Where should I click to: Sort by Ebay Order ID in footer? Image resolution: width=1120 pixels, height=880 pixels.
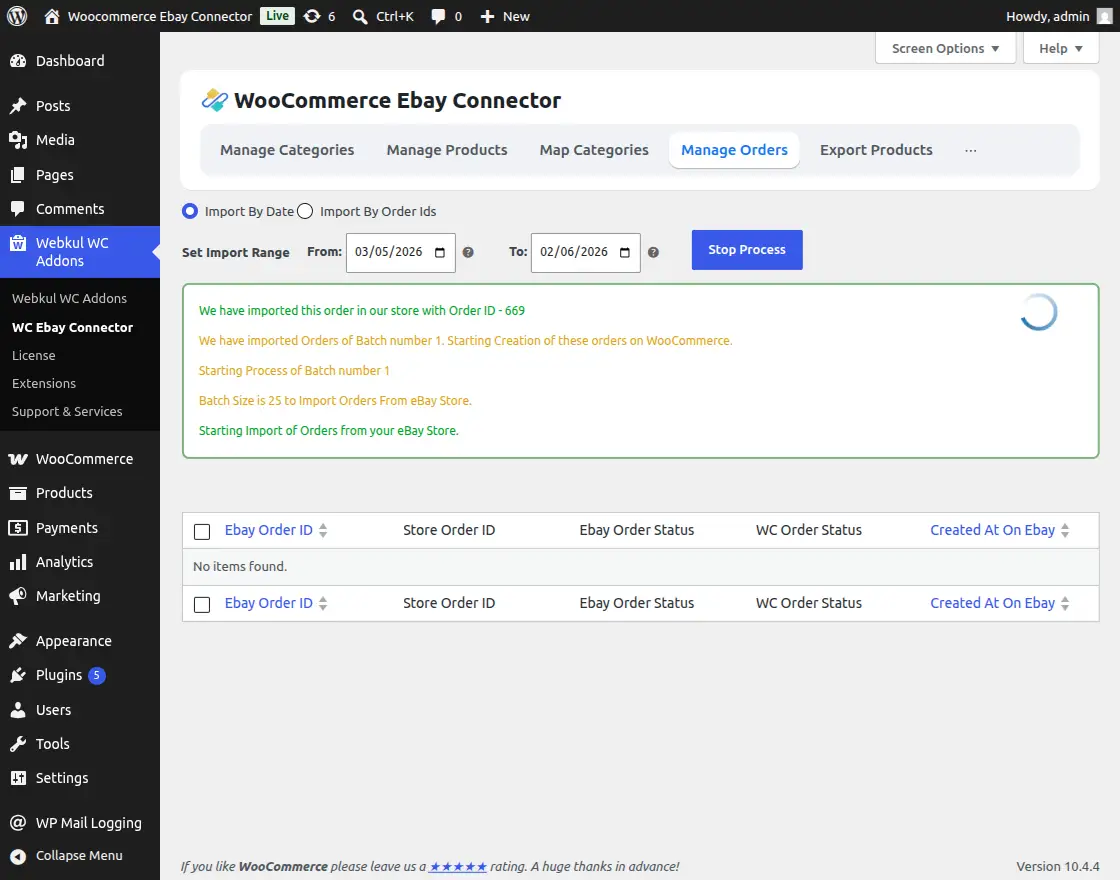(276, 603)
